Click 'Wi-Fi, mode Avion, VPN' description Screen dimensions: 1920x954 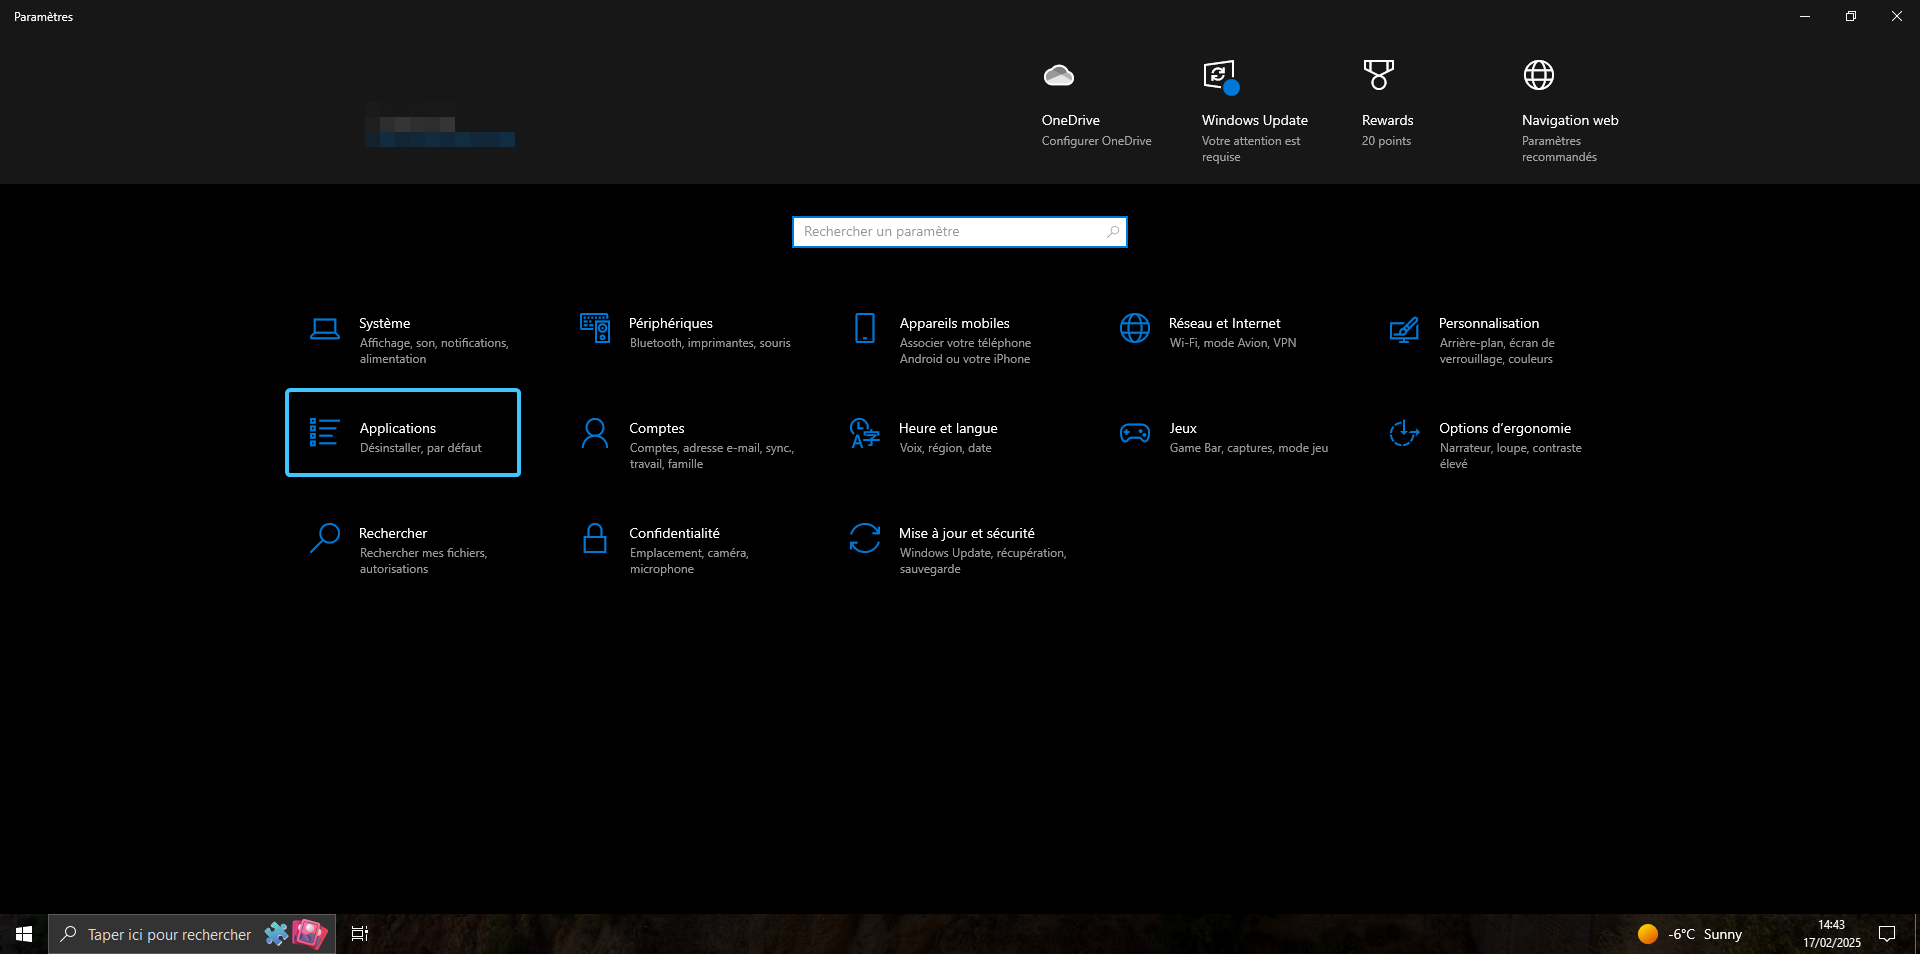(1232, 343)
